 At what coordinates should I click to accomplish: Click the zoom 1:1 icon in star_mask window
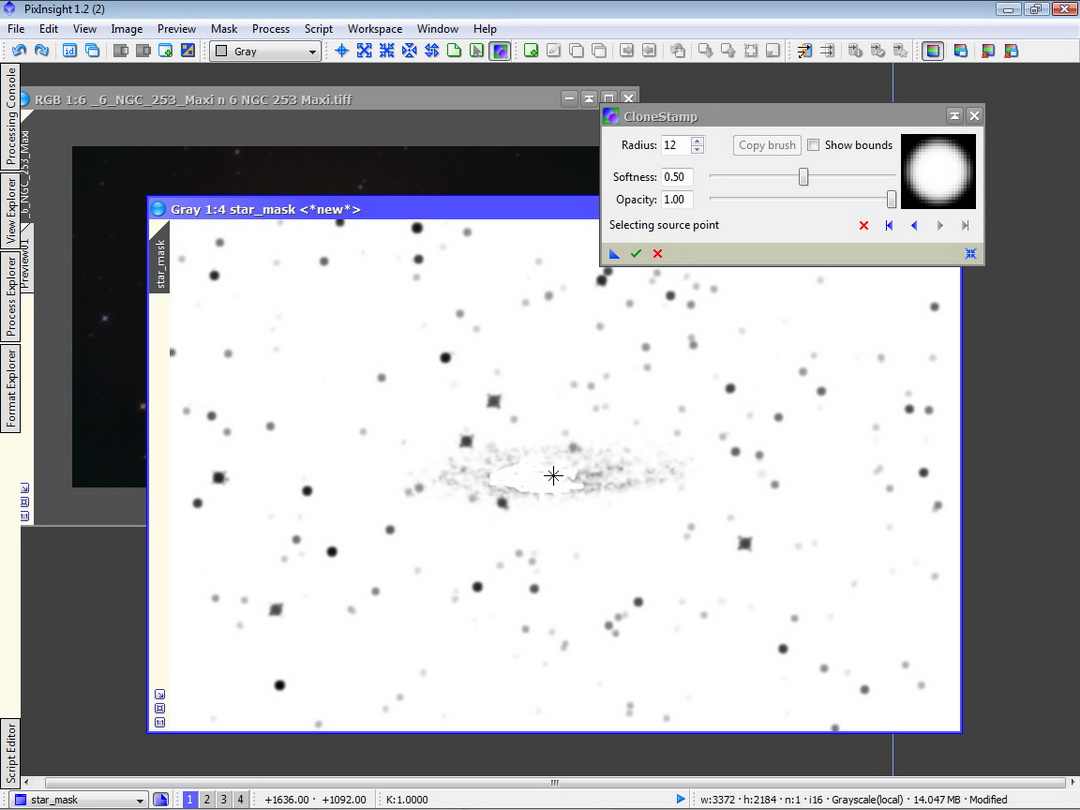click(x=160, y=723)
